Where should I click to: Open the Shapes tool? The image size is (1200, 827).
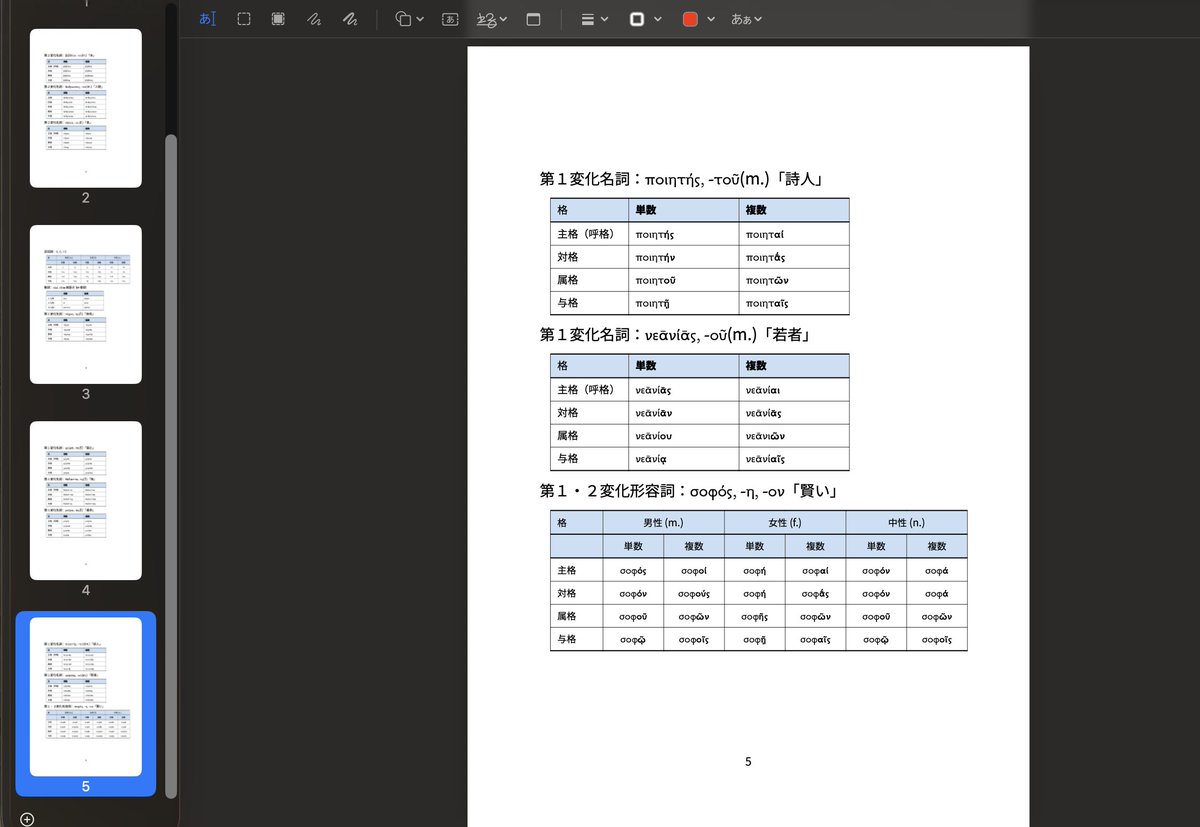(x=403, y=19)
